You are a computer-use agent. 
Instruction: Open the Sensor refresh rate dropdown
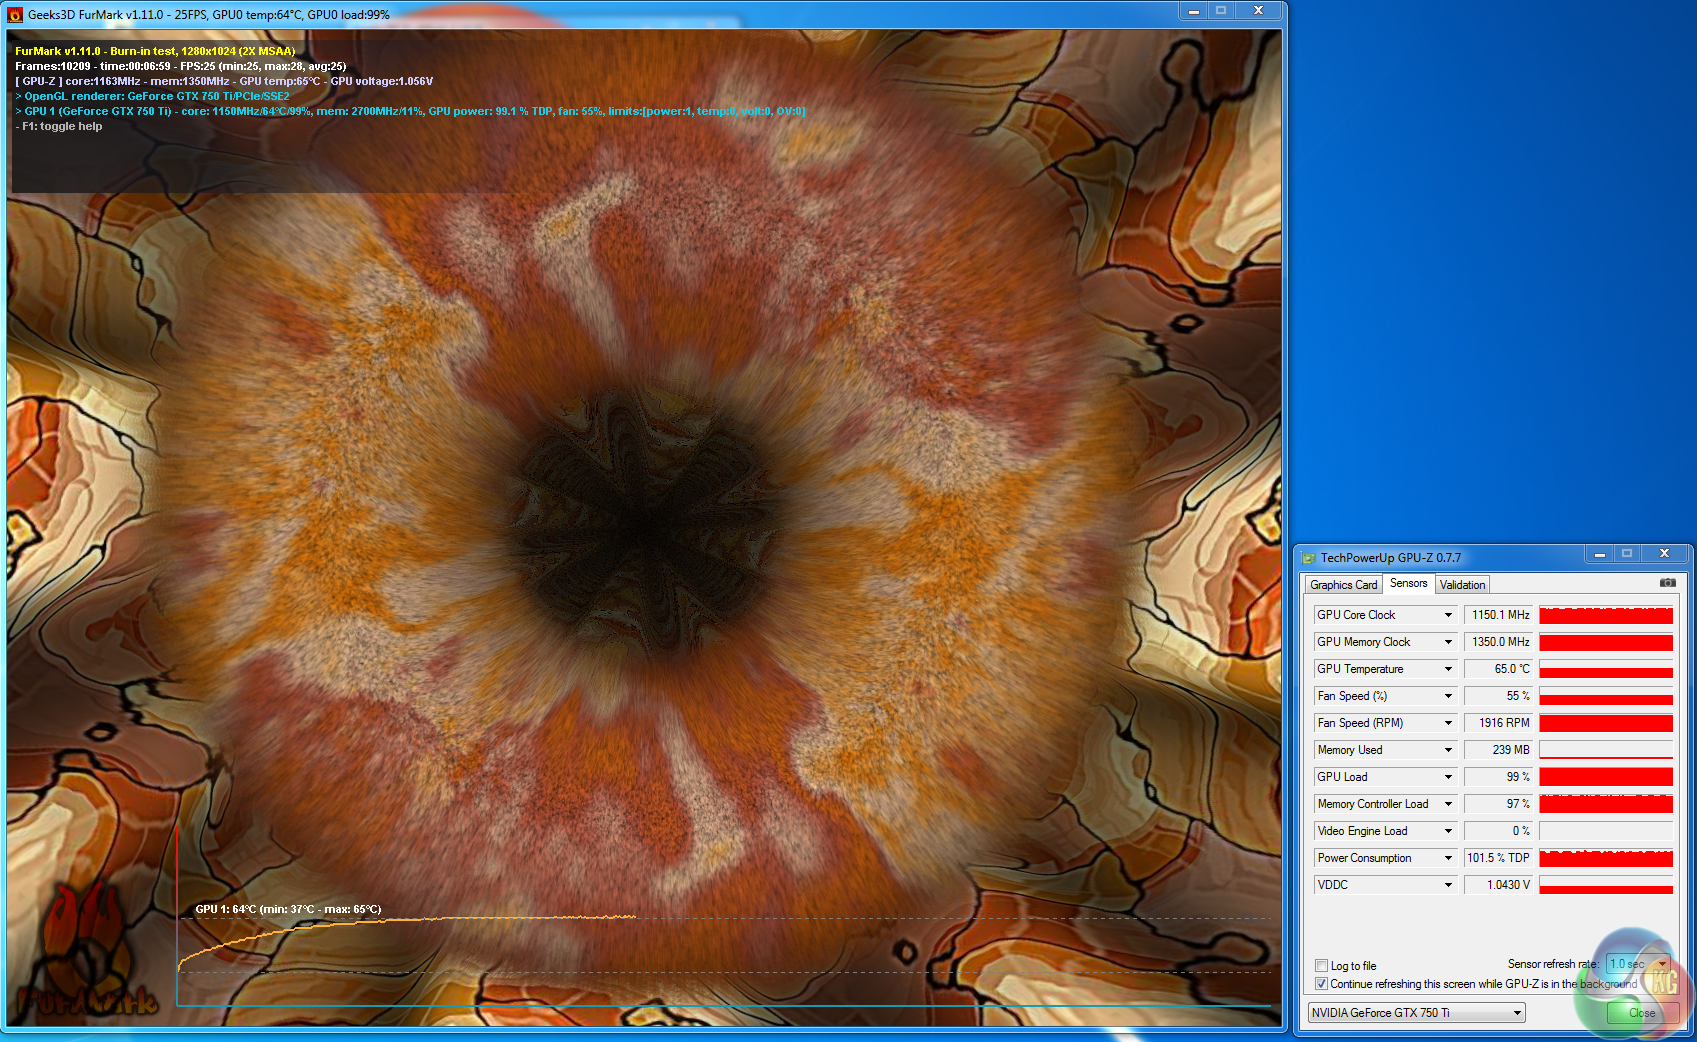(1662, 964)
